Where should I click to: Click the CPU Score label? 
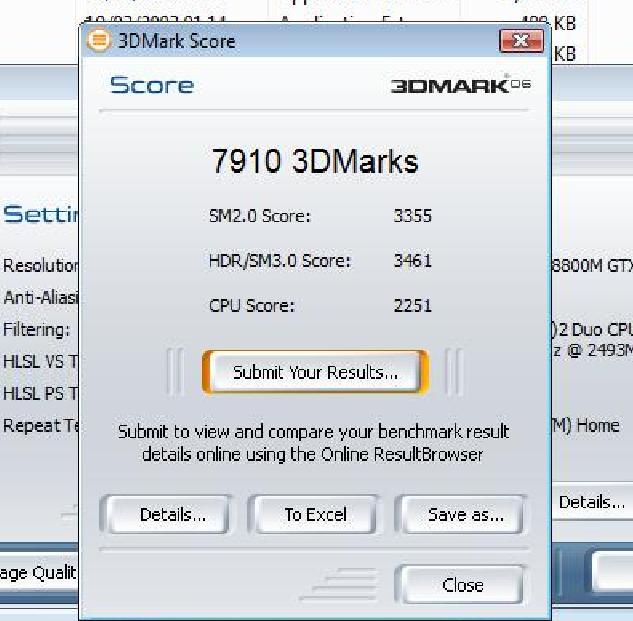coord(252,306)
